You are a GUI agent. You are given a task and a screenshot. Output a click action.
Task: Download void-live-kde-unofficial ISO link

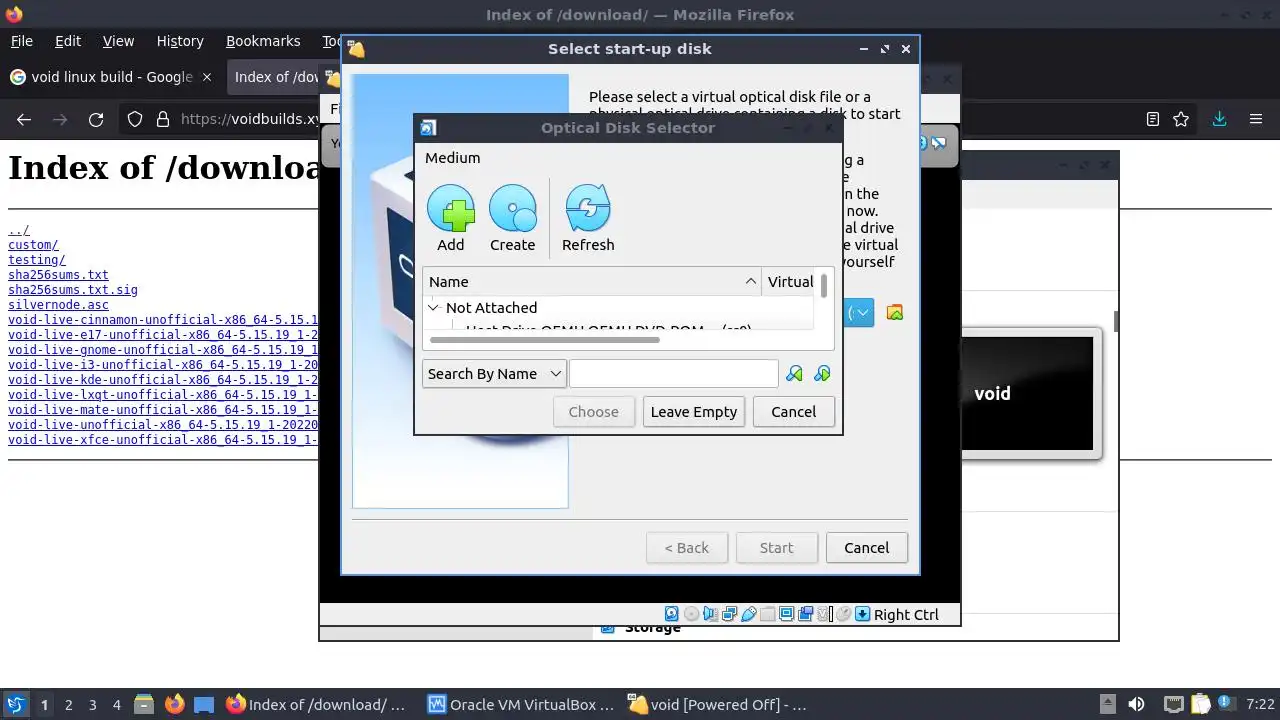(163, 380)
